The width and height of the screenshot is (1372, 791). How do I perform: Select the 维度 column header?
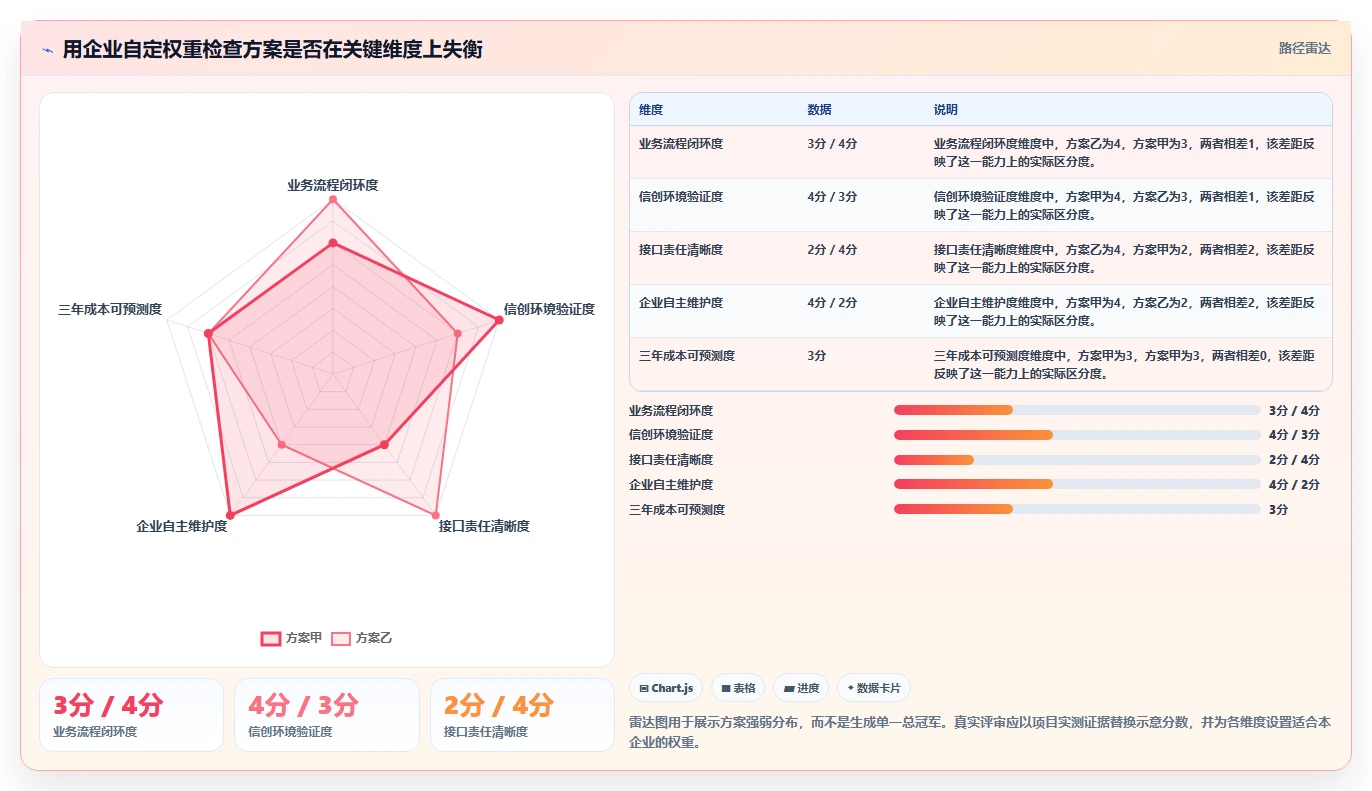click(651, 110)
